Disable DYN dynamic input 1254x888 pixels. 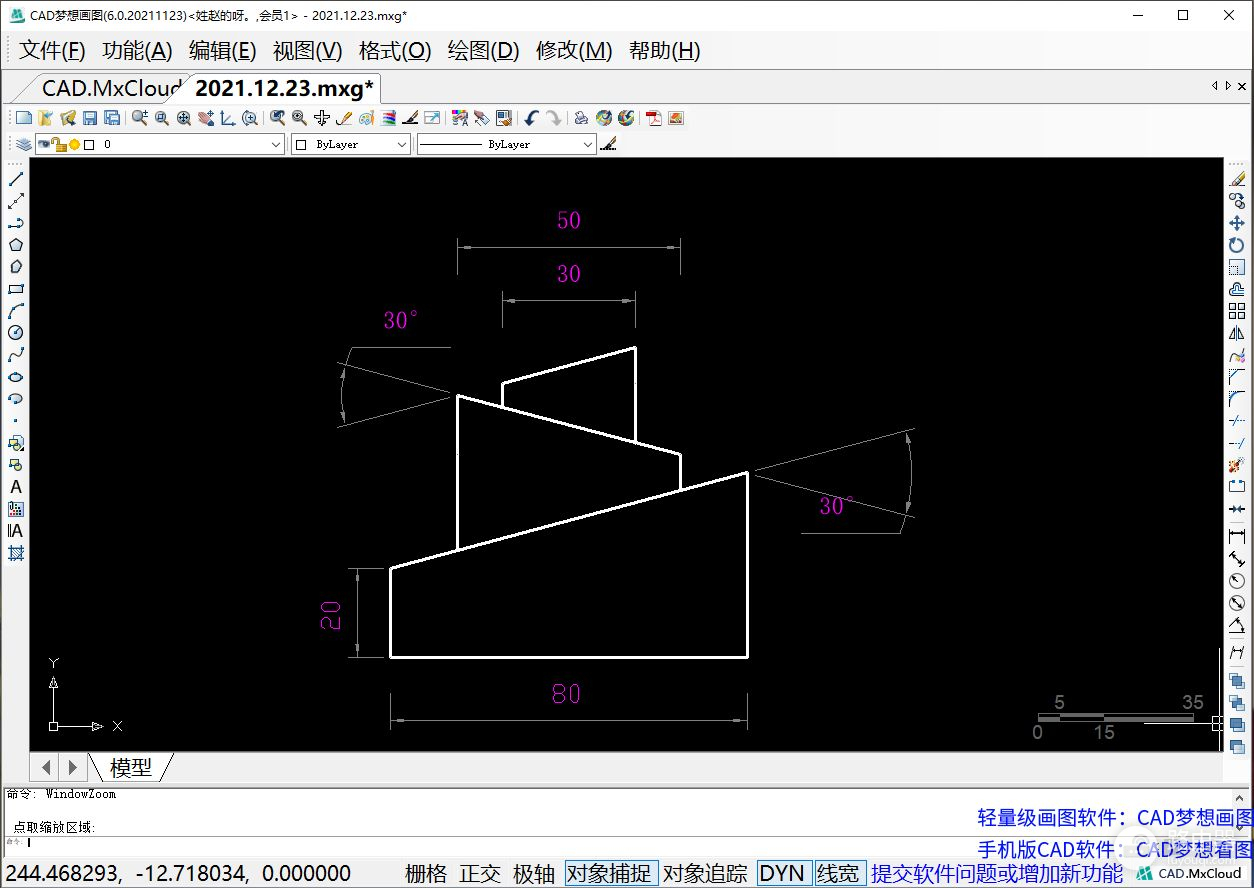point(781,873)
